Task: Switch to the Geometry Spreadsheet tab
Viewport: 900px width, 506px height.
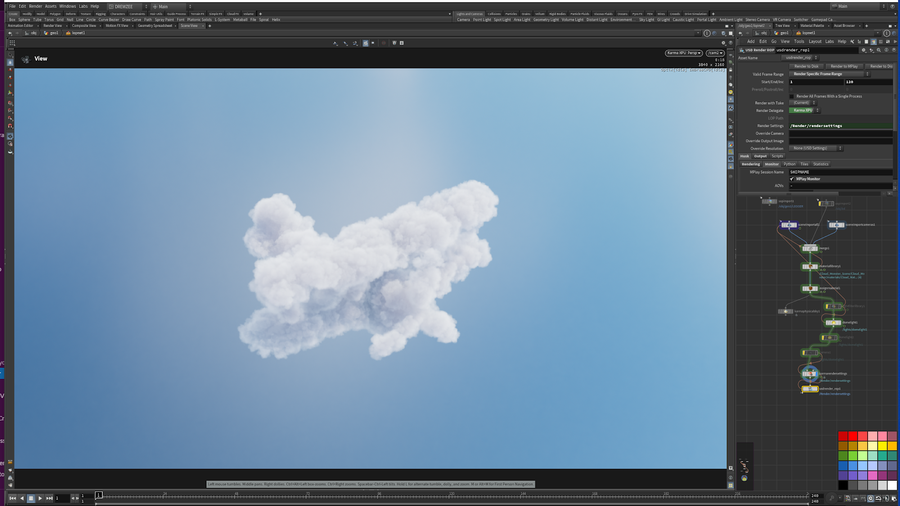Action: (x=154, y=26)
